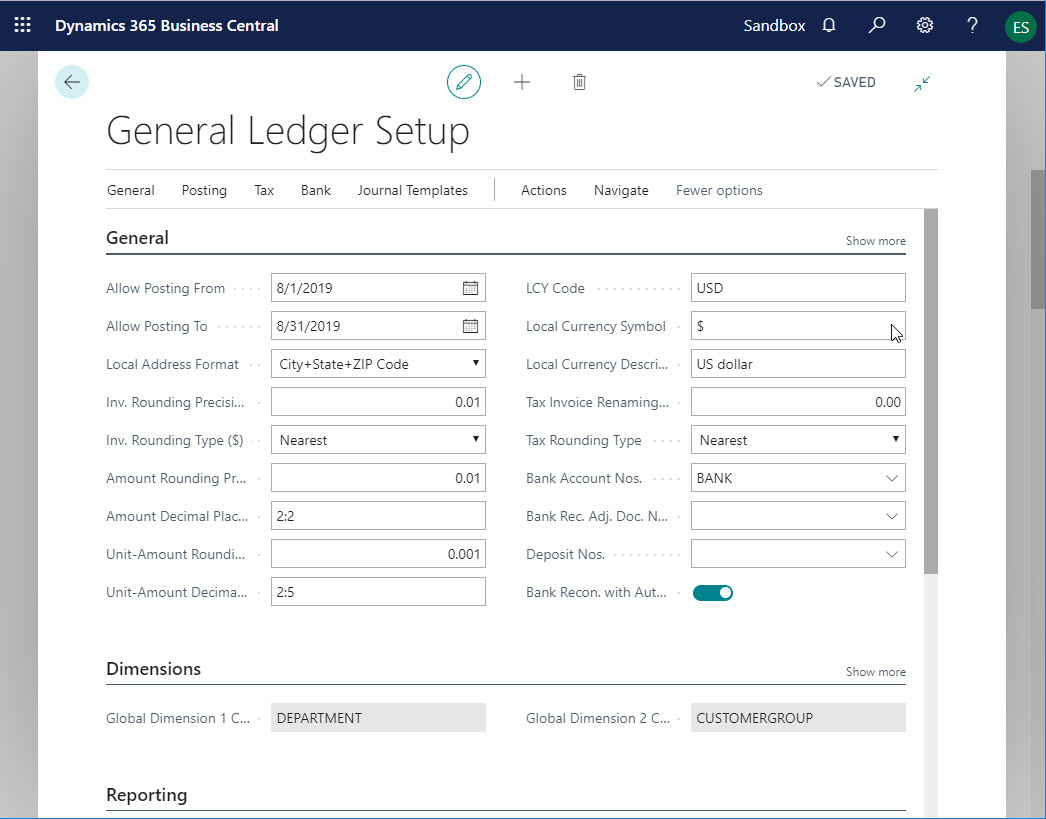The width and height of the screenshot is (1046, 819).
Task: Click Inv. Rounding Precision field
Action: point(378,402)
